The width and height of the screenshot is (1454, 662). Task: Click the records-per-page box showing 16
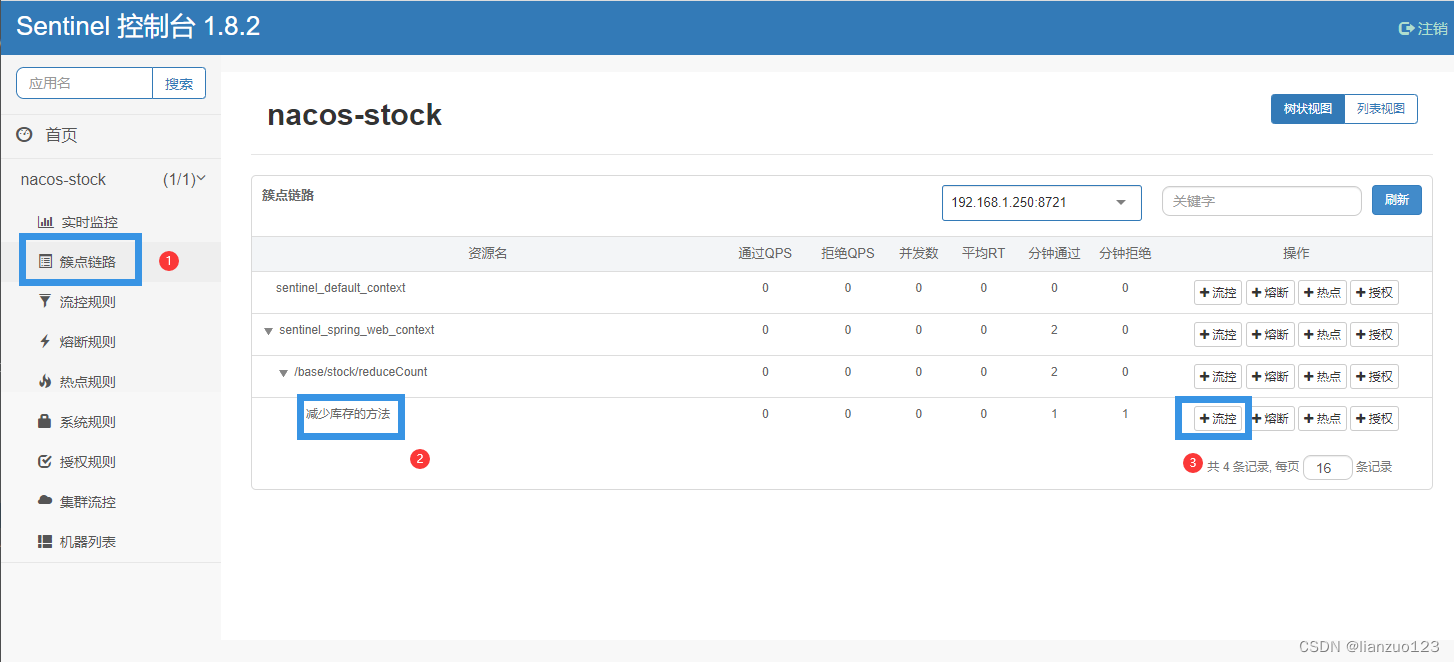click(1328, 467)
